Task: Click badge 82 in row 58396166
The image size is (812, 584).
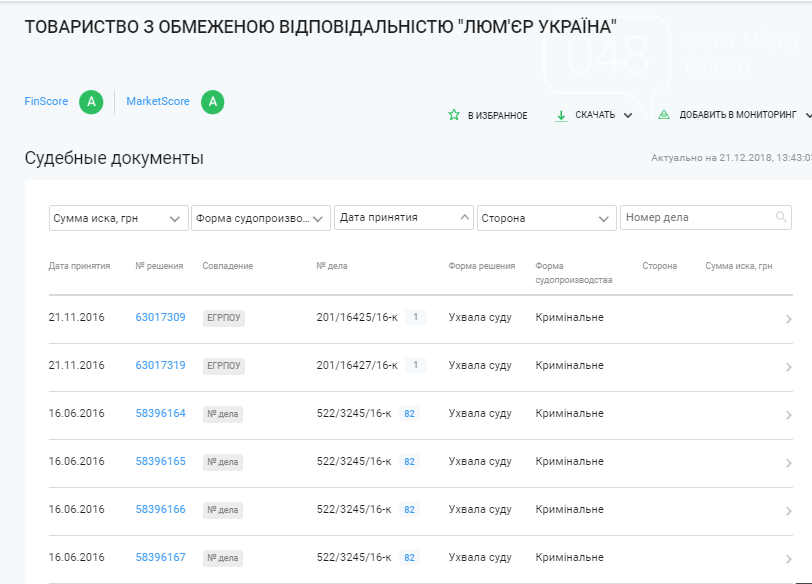Action: click(x=409, y=509)
